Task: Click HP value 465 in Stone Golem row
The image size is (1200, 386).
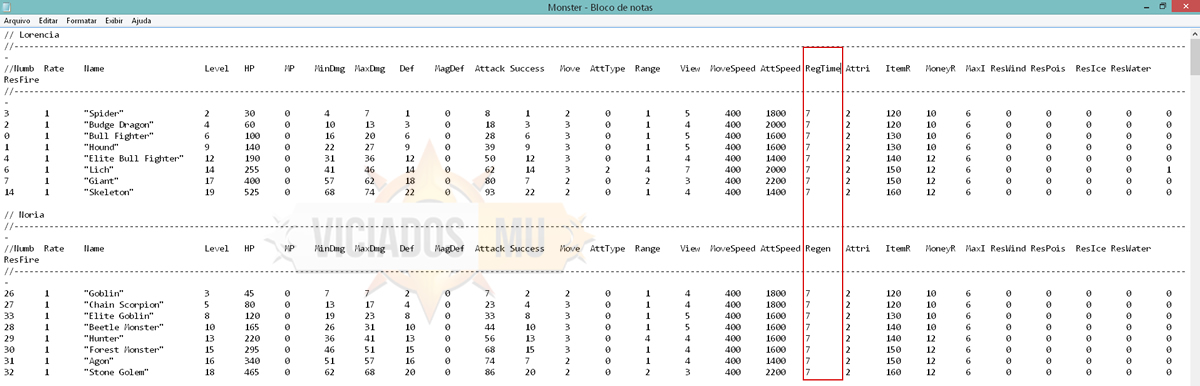Action: (252, 371)
